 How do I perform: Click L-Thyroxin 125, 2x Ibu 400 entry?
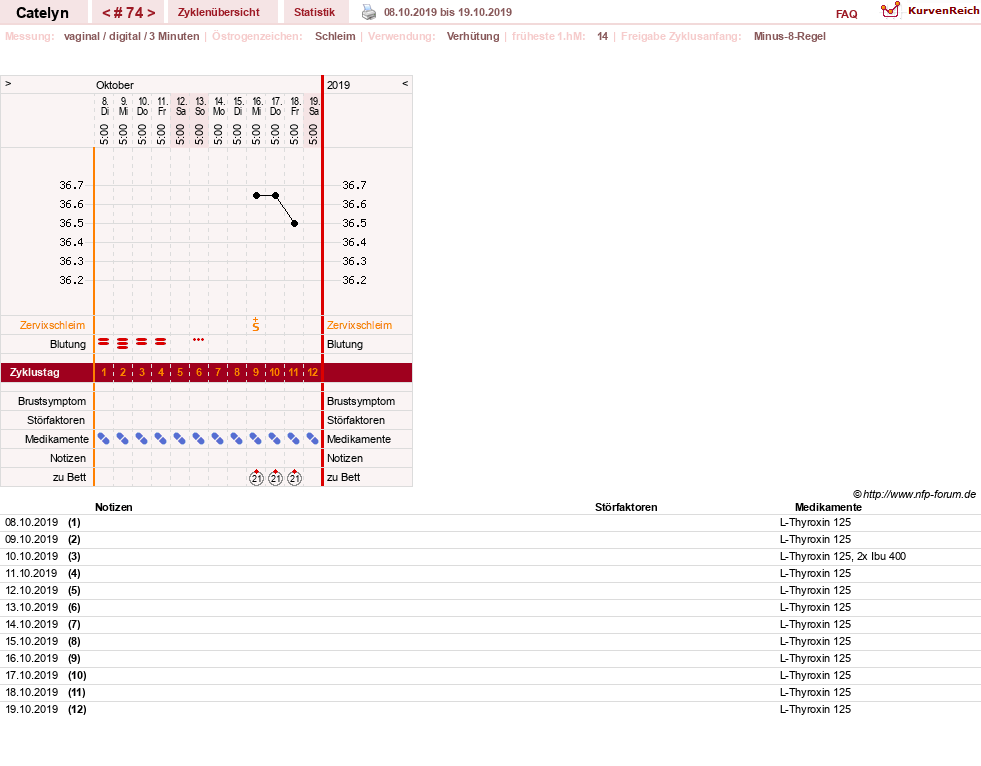pos(843,556)
